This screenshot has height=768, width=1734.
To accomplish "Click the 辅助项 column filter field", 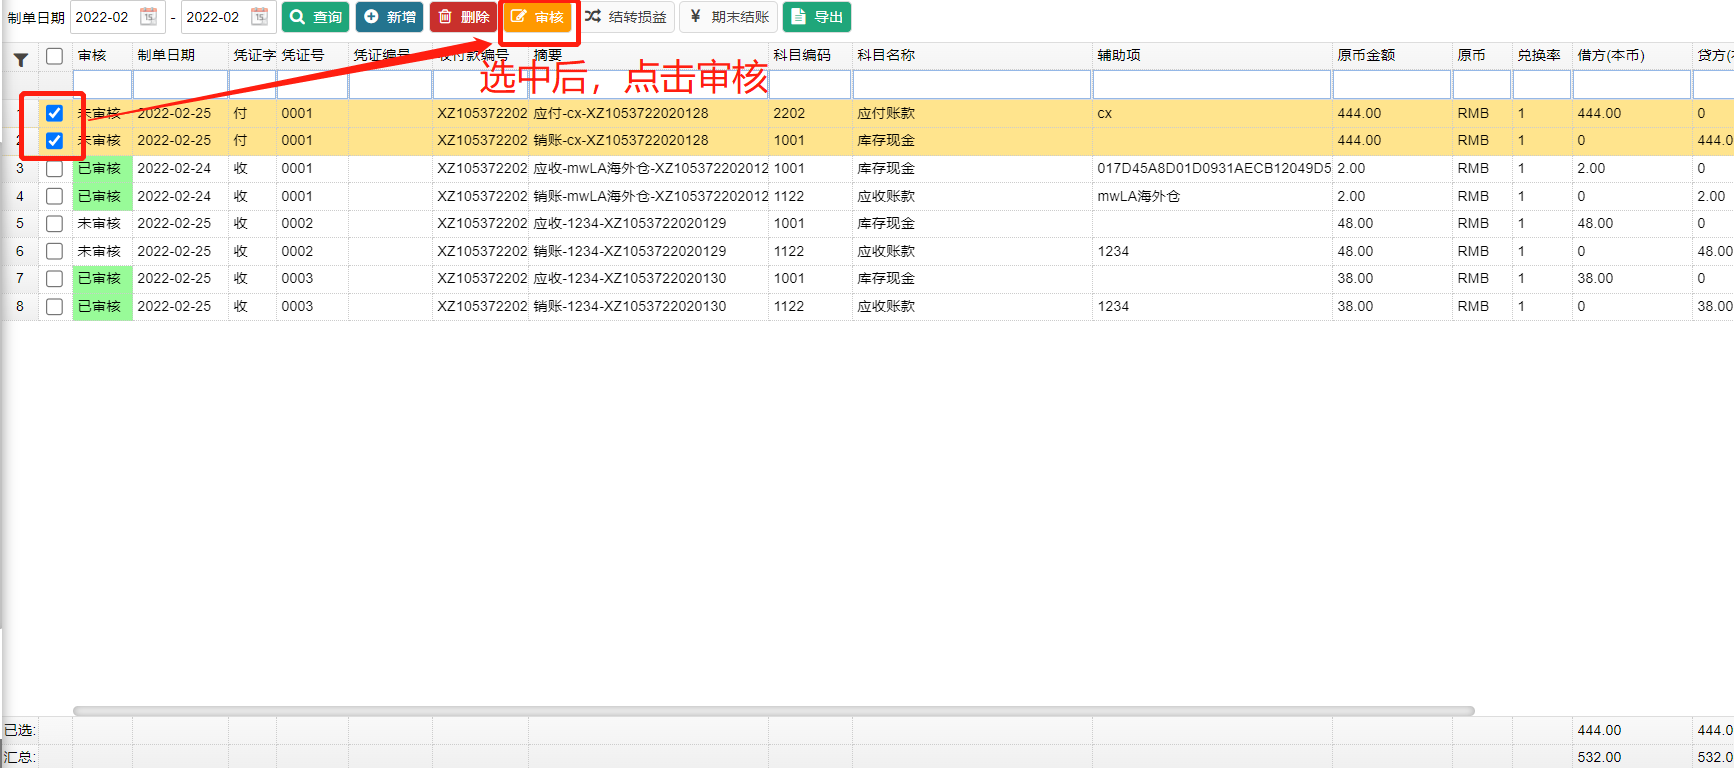I will (1212, 85).
